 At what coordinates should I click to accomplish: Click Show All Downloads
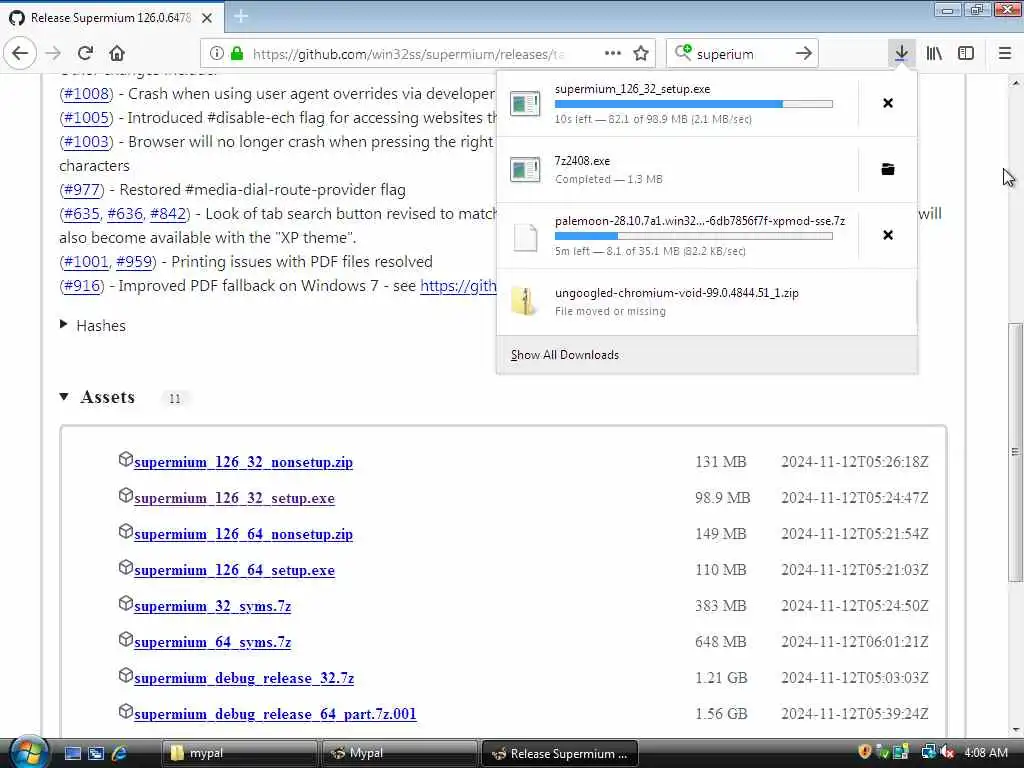click(565, 355)
